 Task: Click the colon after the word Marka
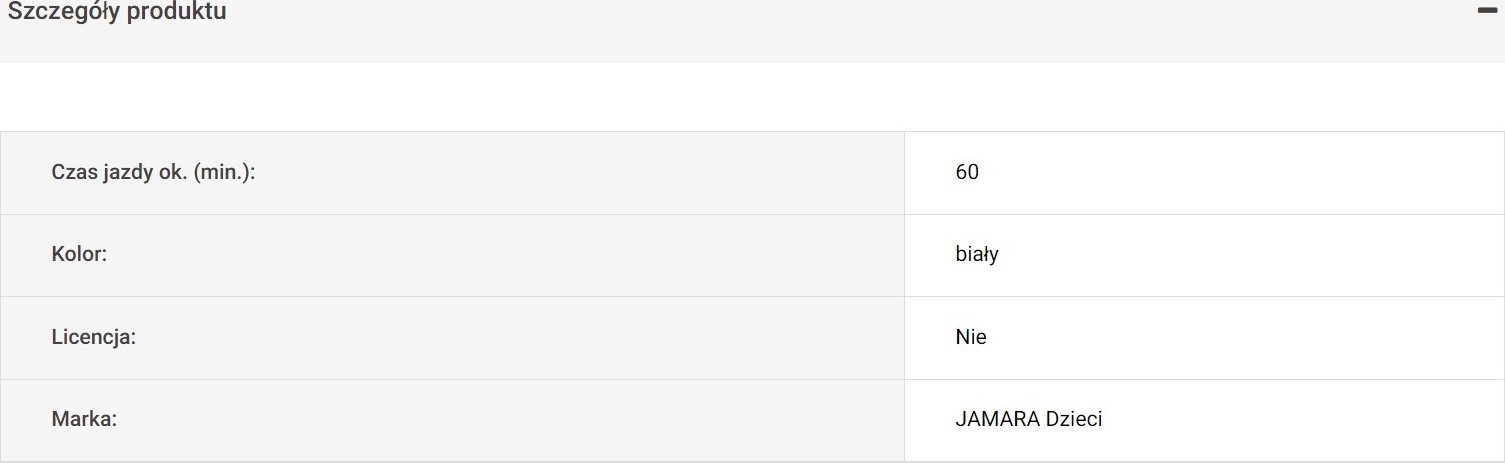pos(114,421)
